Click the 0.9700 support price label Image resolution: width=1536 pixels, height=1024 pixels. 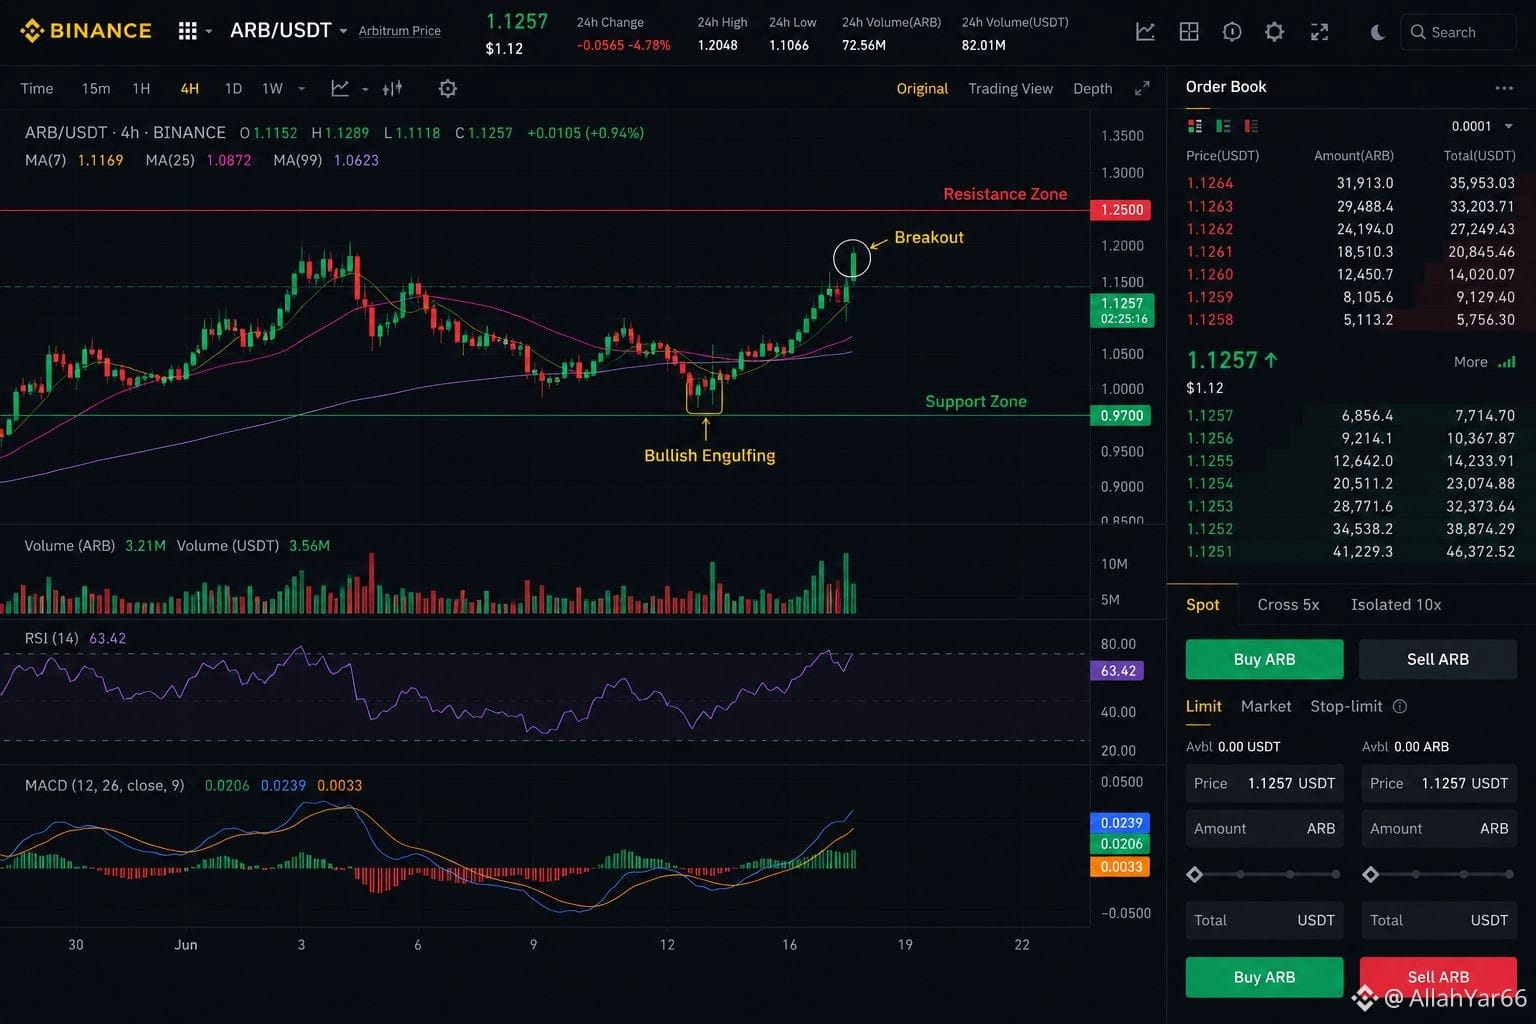point(1121,415)
